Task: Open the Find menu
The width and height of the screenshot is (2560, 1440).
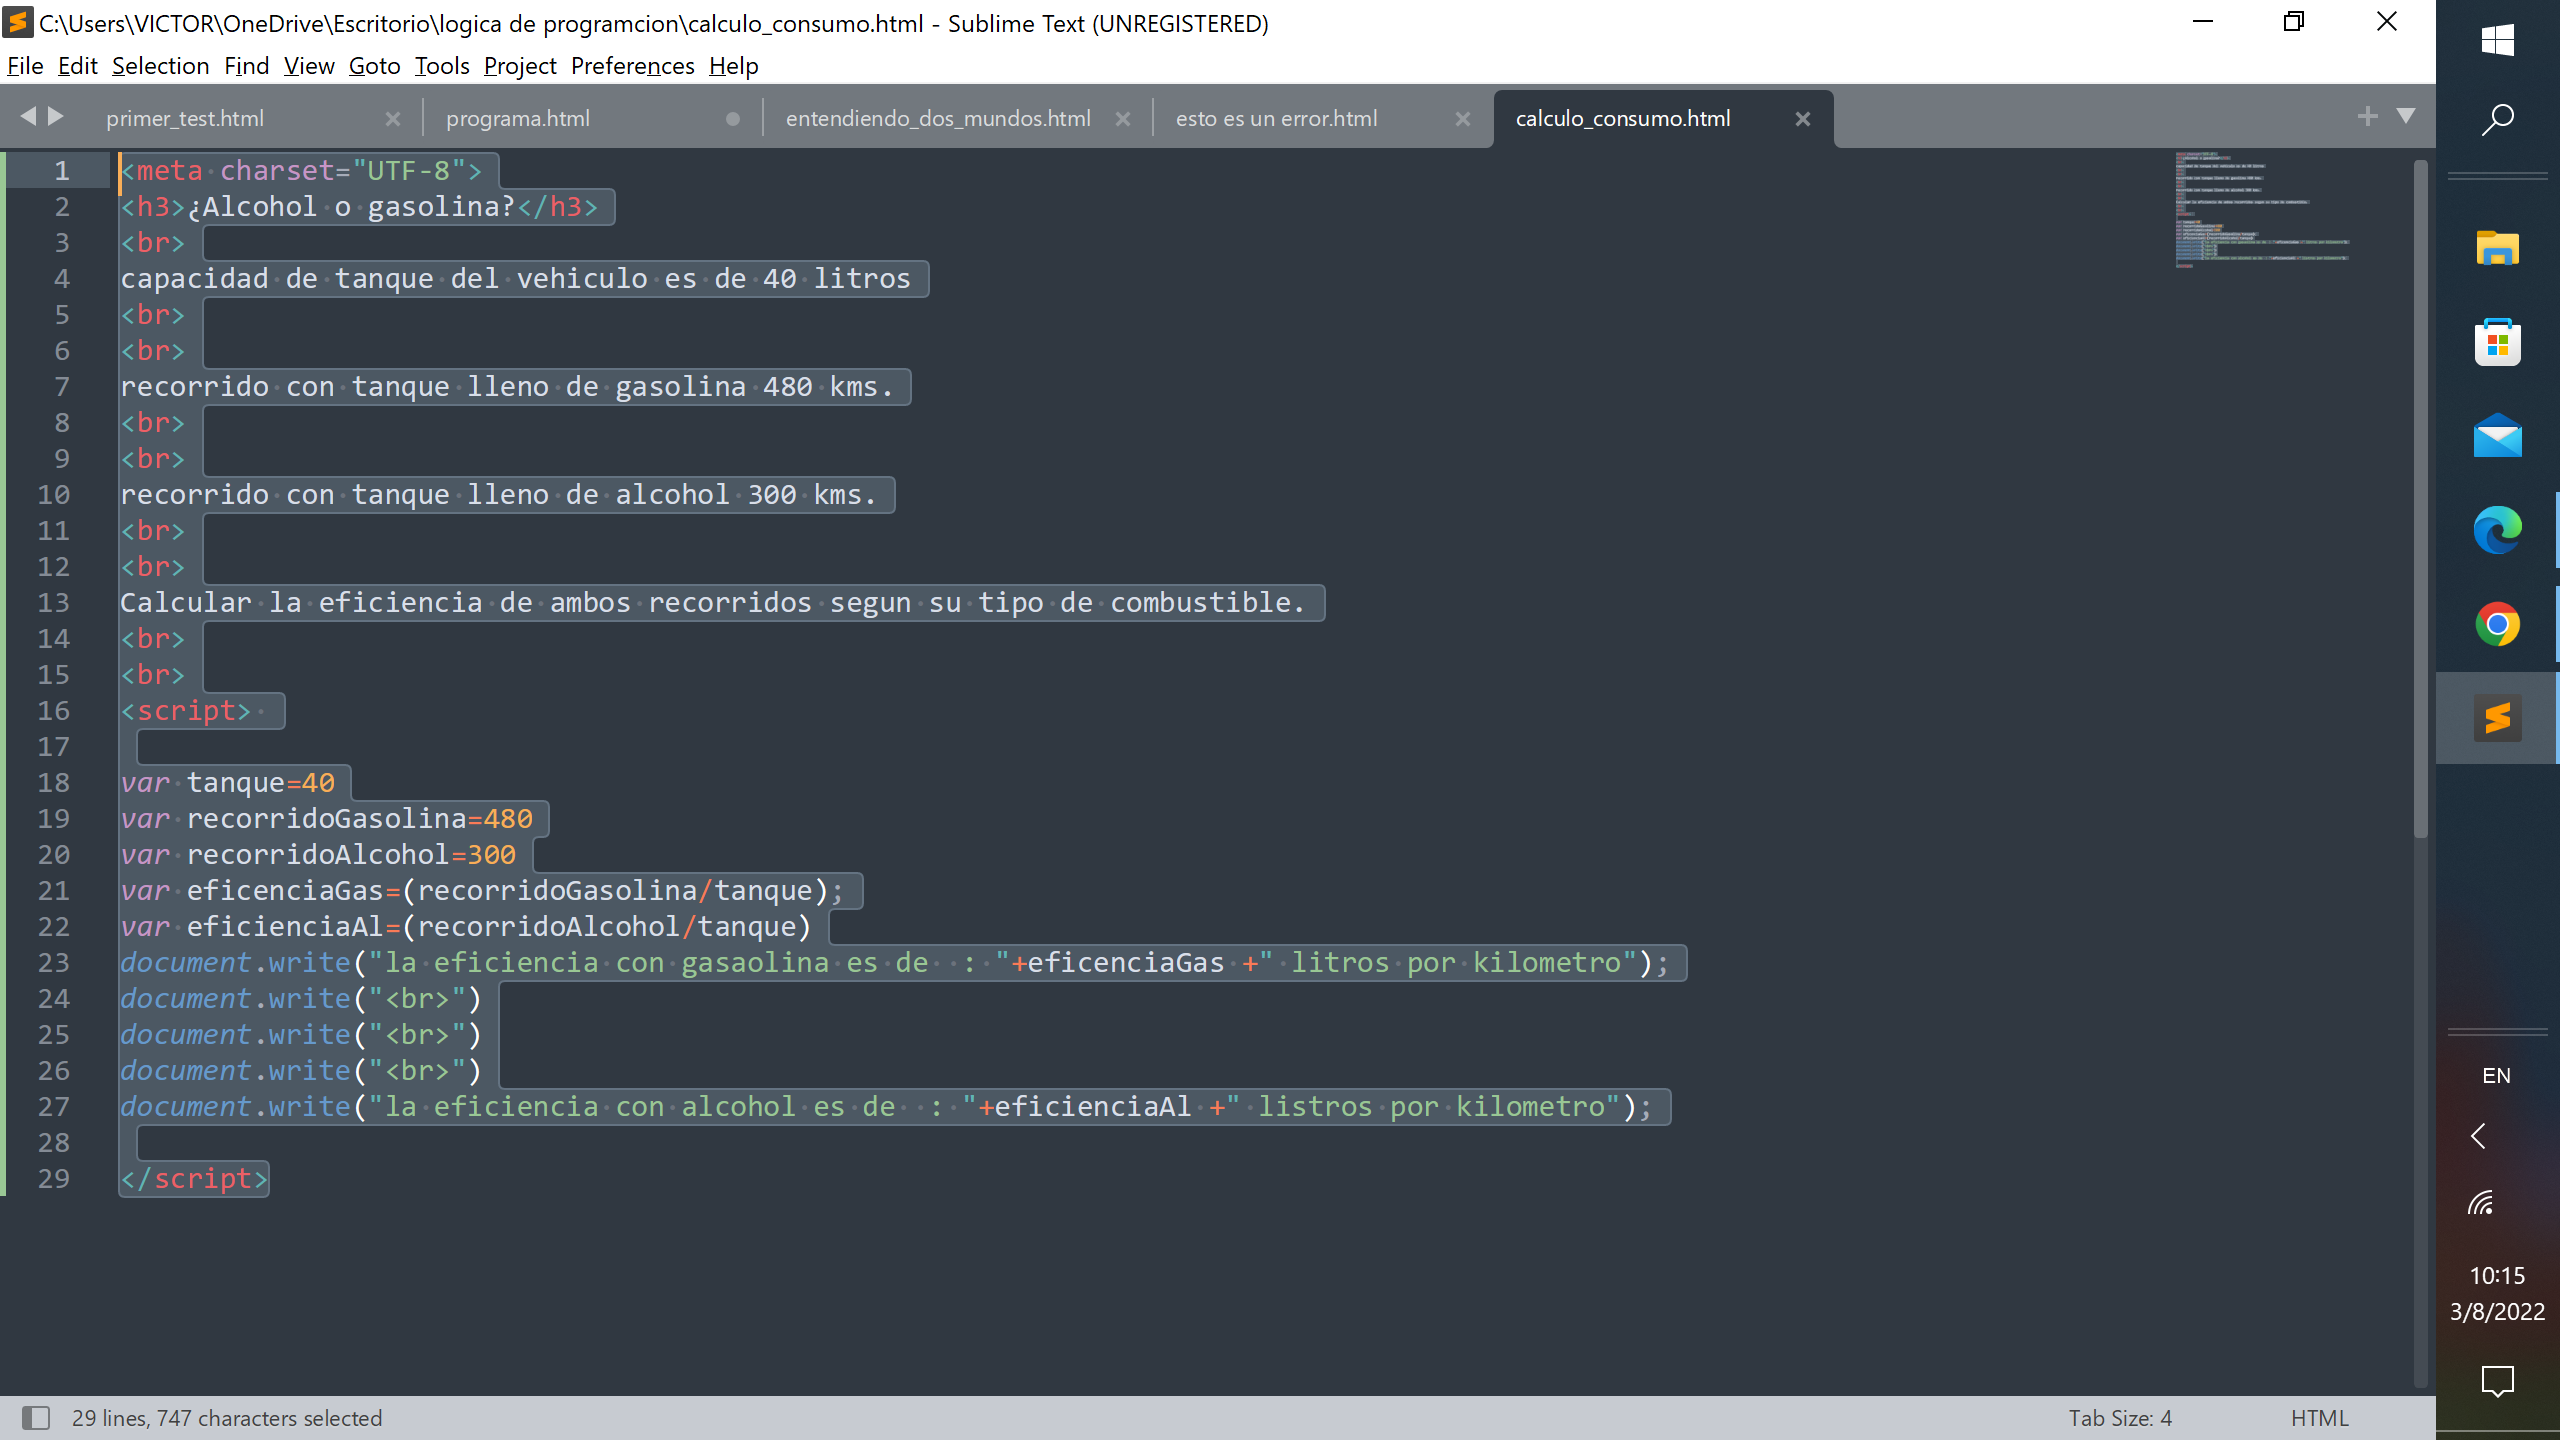Action: (x=246, y=66)
